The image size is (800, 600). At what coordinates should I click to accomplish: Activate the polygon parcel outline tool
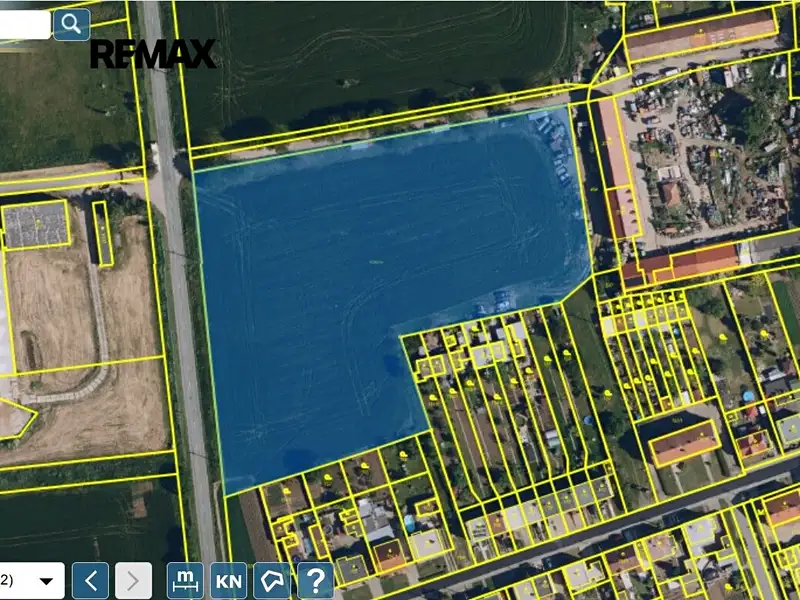(272, 581)
